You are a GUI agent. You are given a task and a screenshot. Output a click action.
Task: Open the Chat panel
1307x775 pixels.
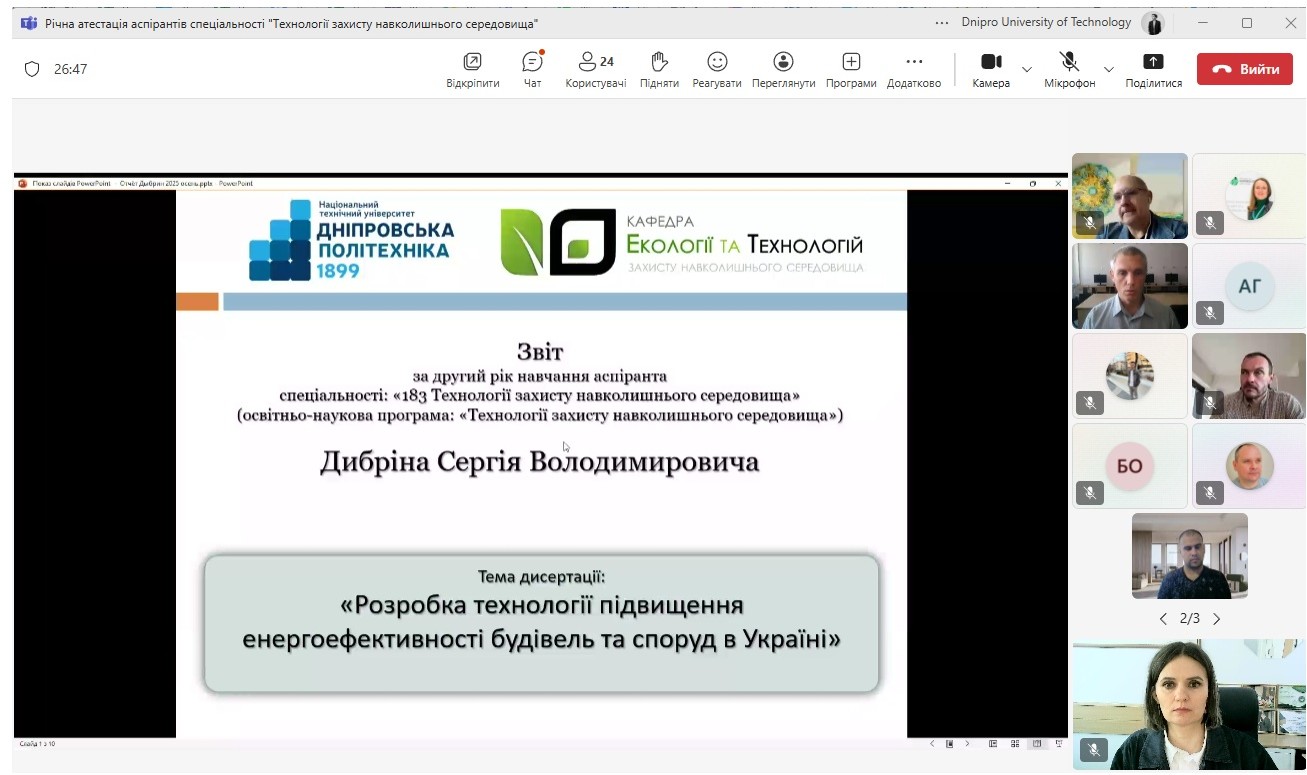coord(532,69)
